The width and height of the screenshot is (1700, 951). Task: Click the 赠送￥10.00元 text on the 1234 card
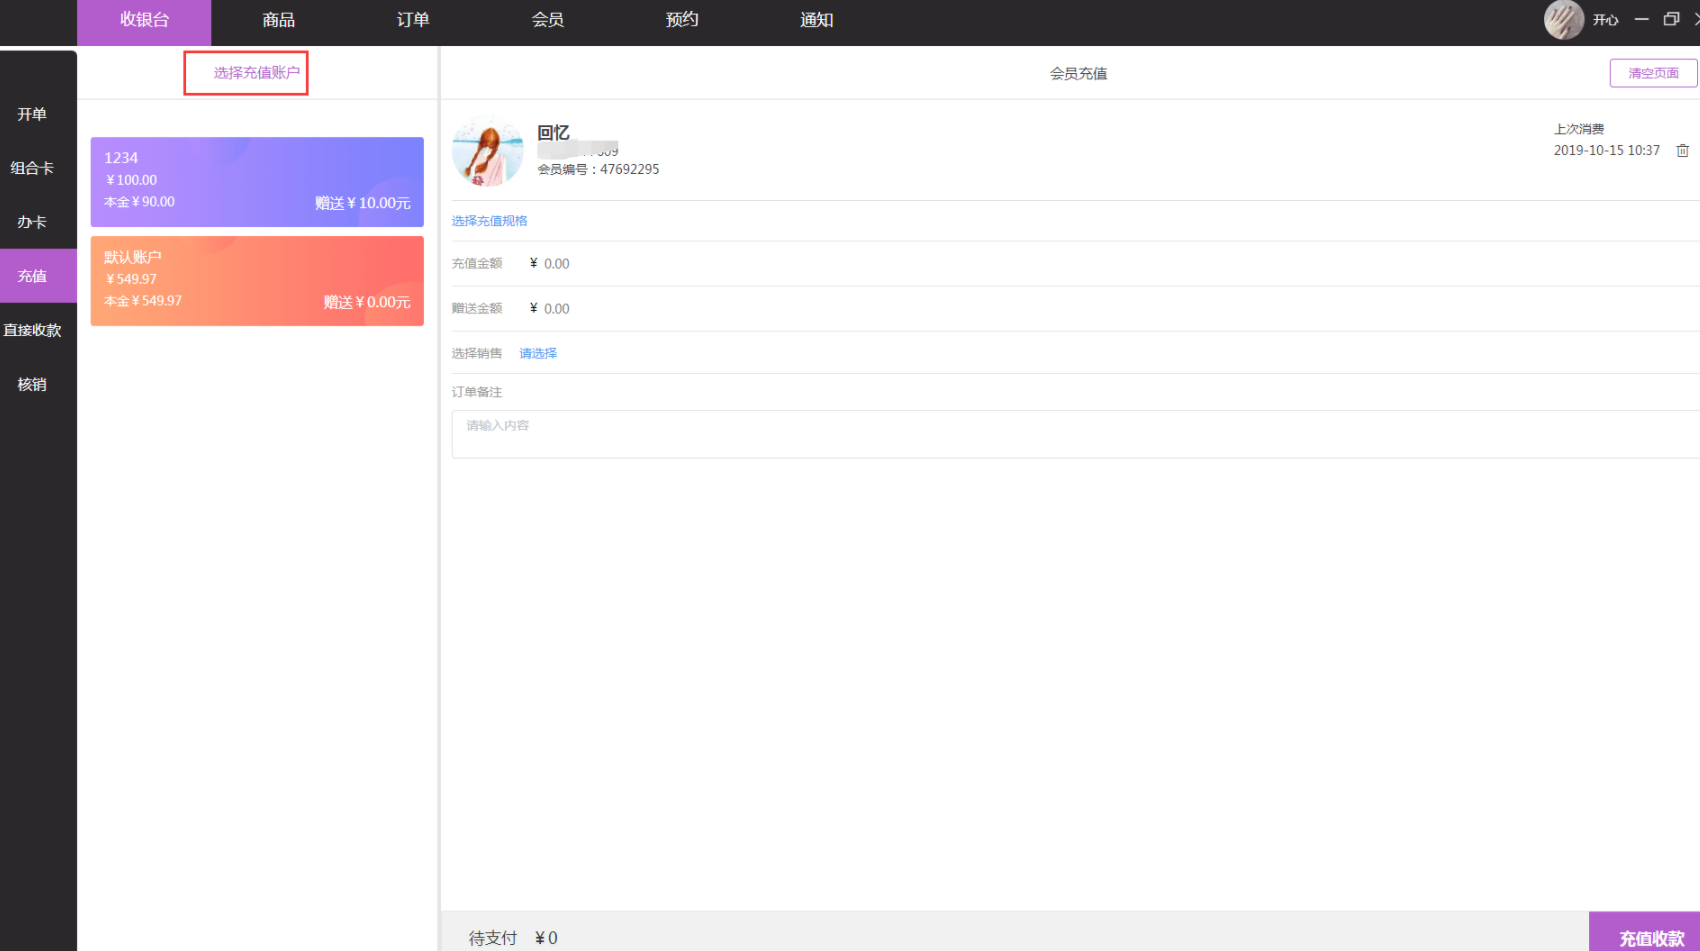pyautogui.click(x=363, y=203)
